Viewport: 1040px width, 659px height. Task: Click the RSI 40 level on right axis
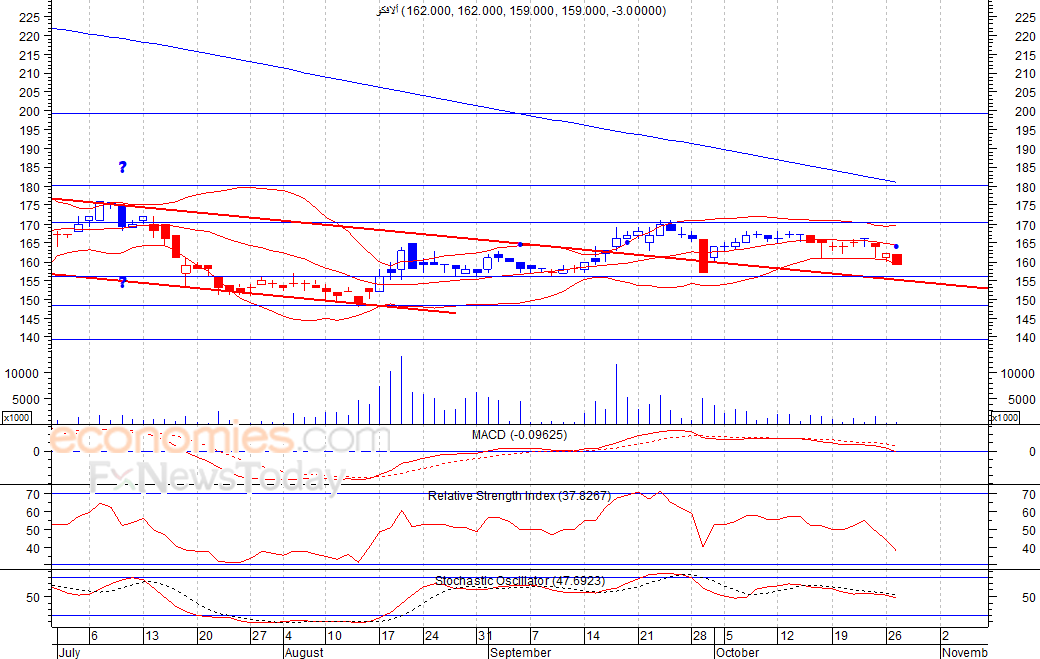tap(1029, 549)
